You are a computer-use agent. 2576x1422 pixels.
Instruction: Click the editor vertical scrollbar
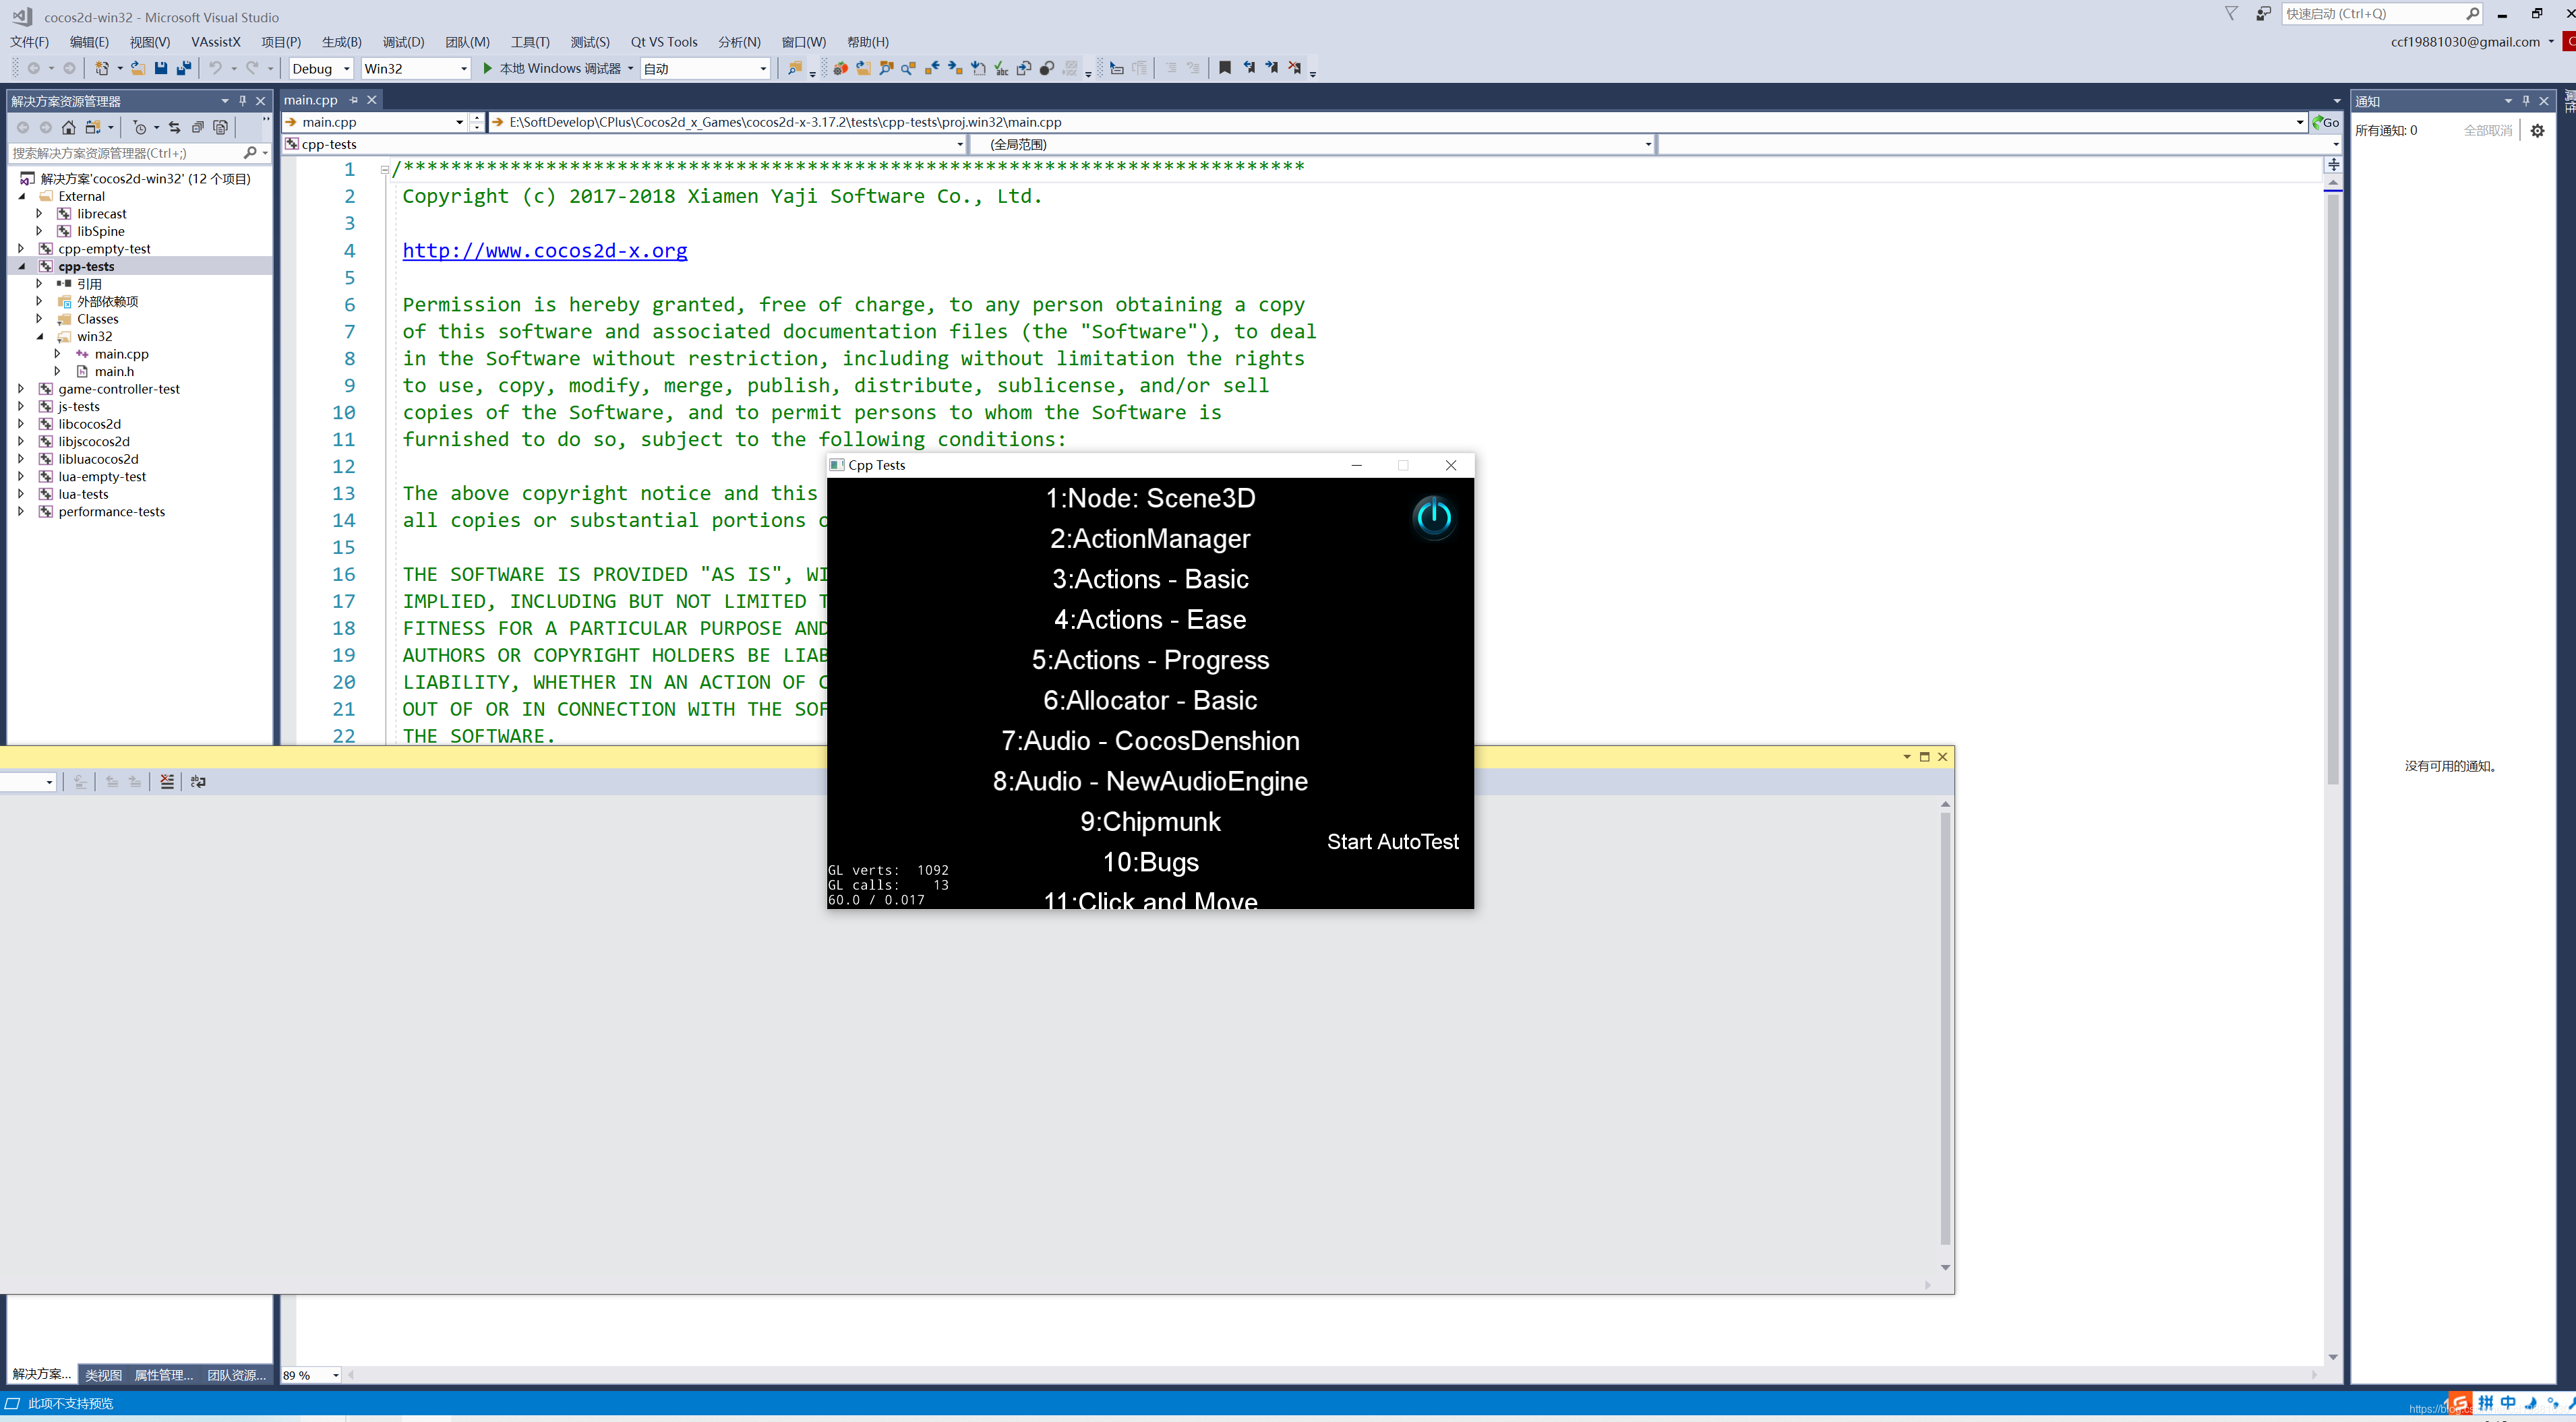click(x=2332, y=490)
